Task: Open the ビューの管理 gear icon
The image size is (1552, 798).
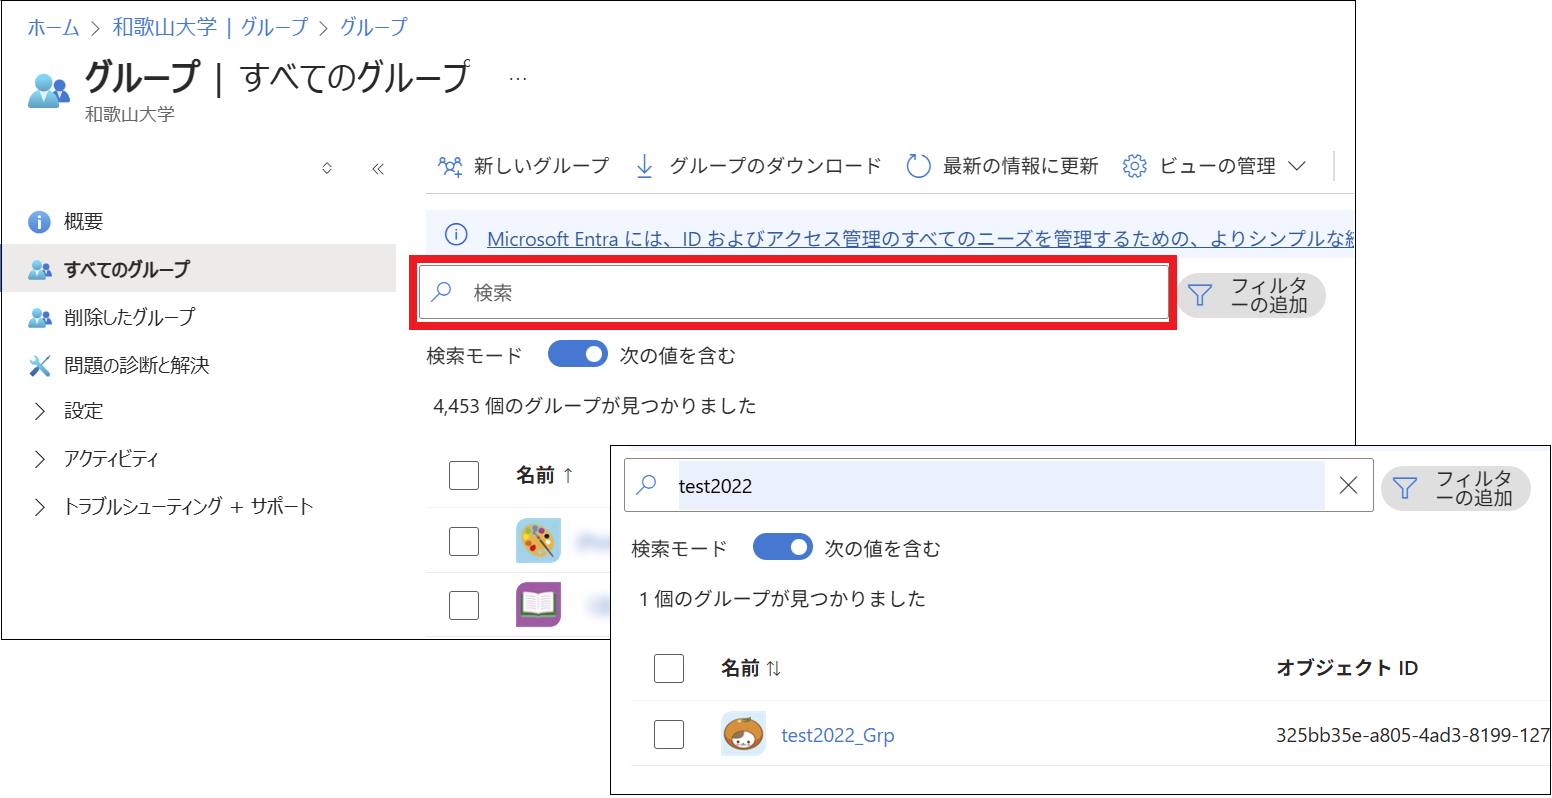Action: [1134, 166]
